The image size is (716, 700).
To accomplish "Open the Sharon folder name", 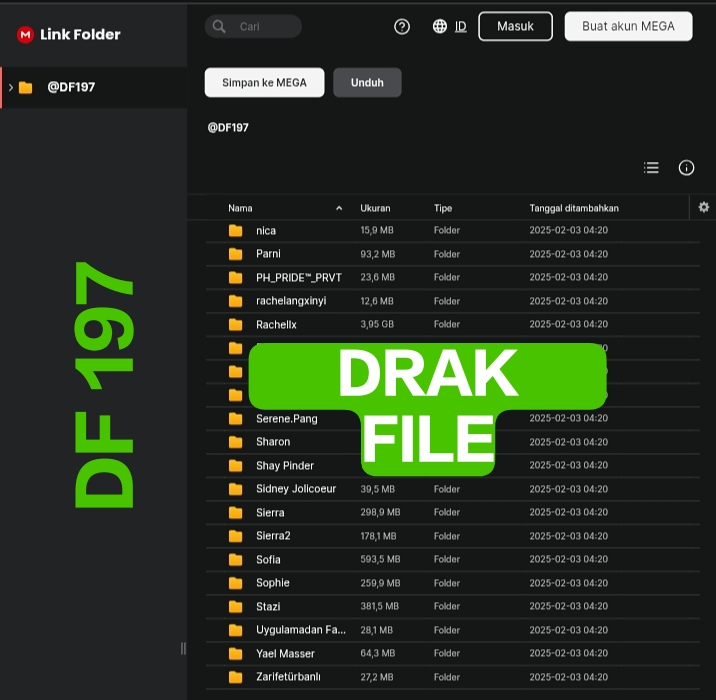I will coord(273,442).
